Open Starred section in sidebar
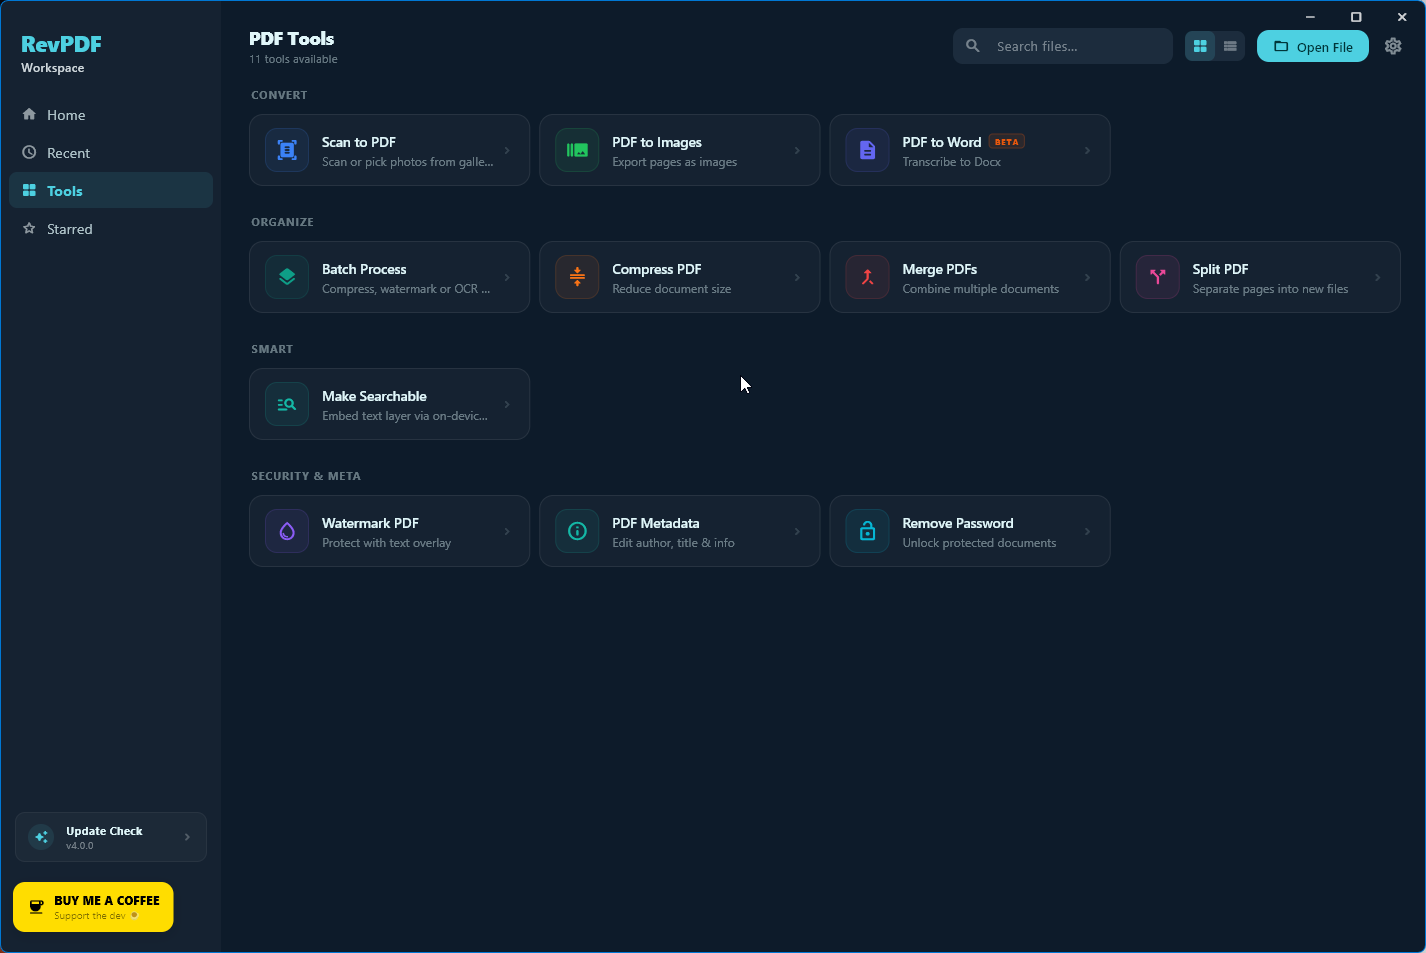 coord(111,229)
